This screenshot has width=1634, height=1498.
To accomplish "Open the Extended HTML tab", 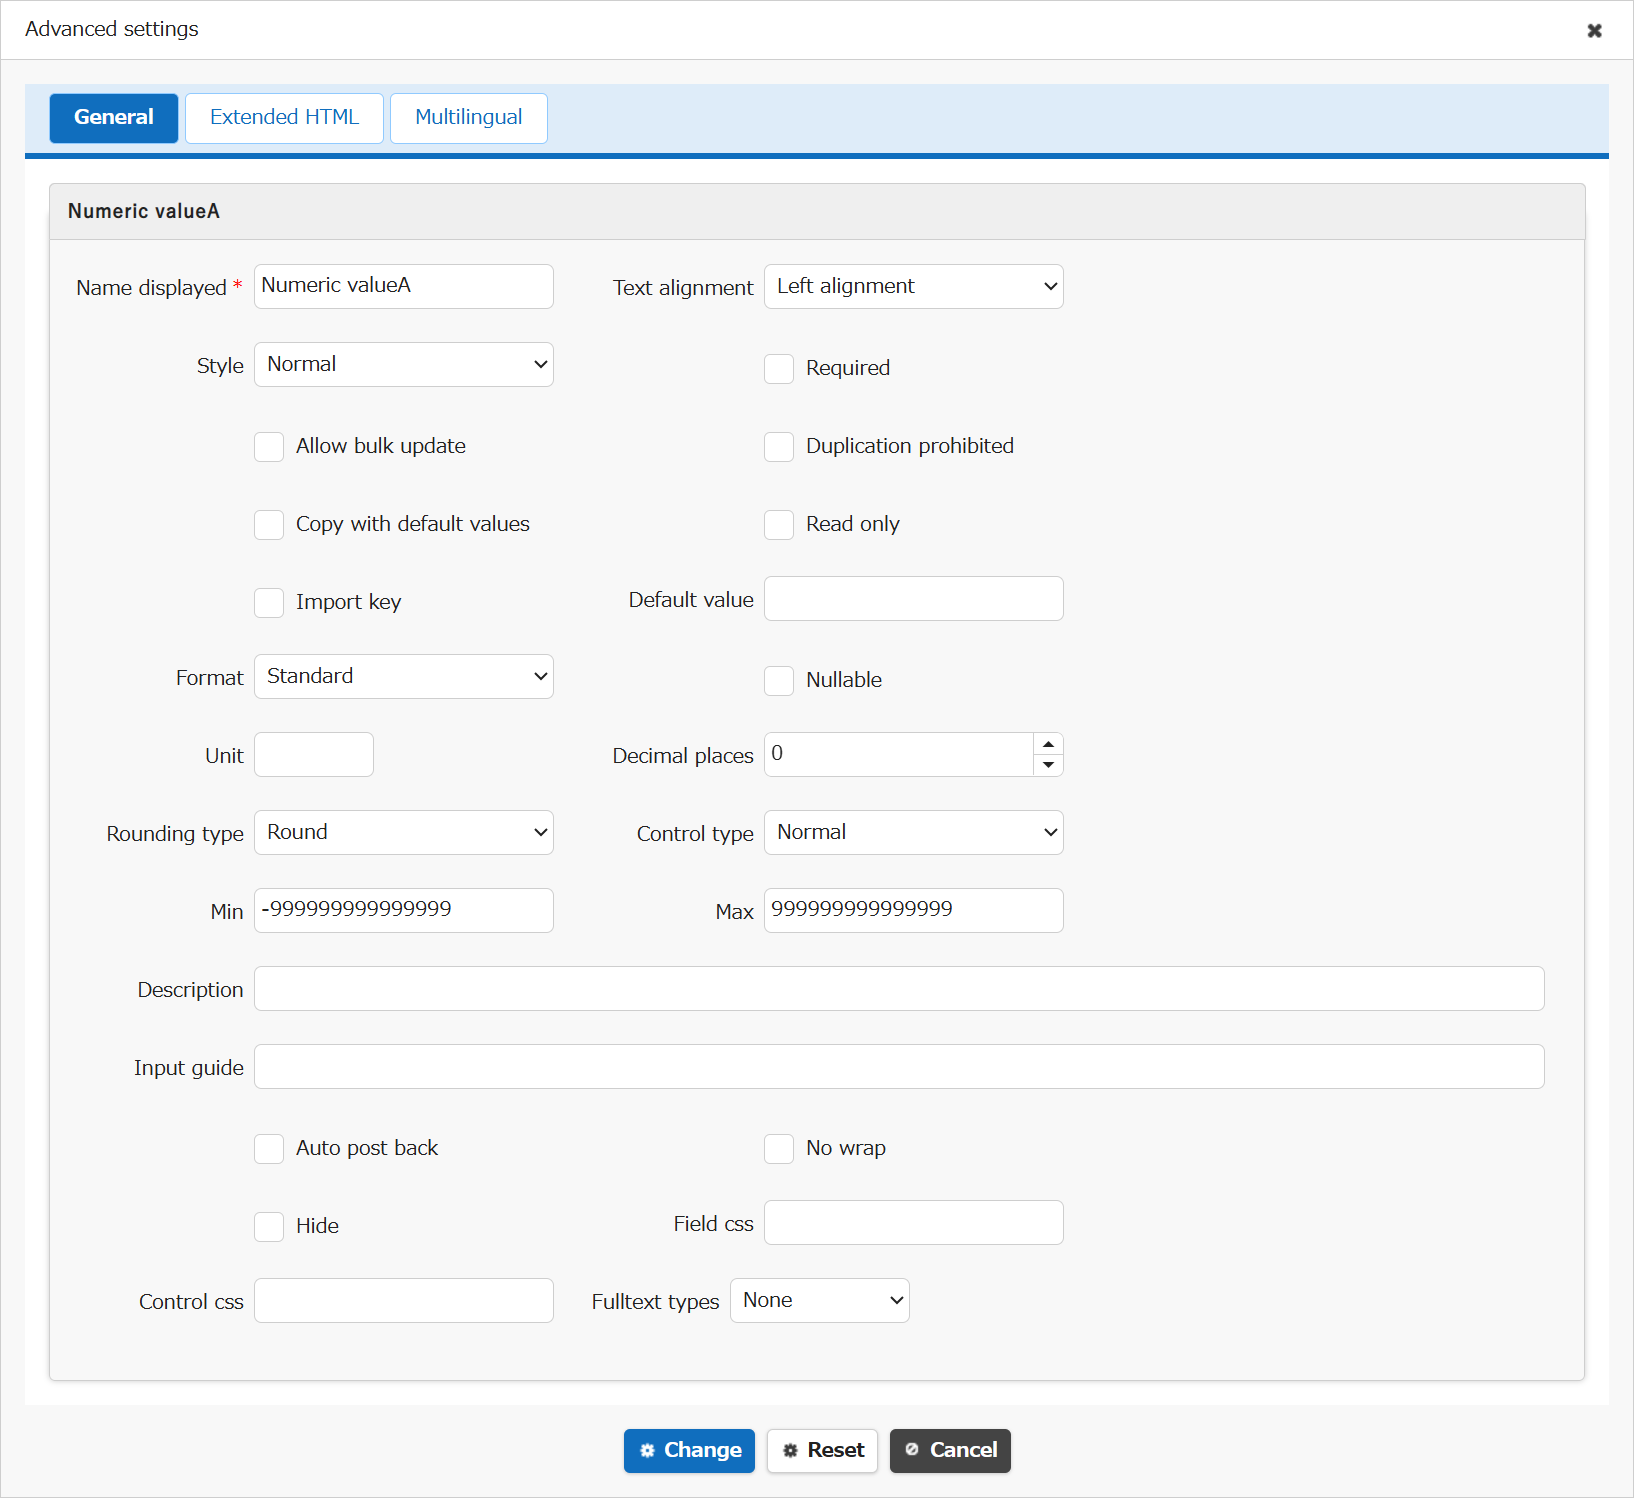I will click(284, 118).
